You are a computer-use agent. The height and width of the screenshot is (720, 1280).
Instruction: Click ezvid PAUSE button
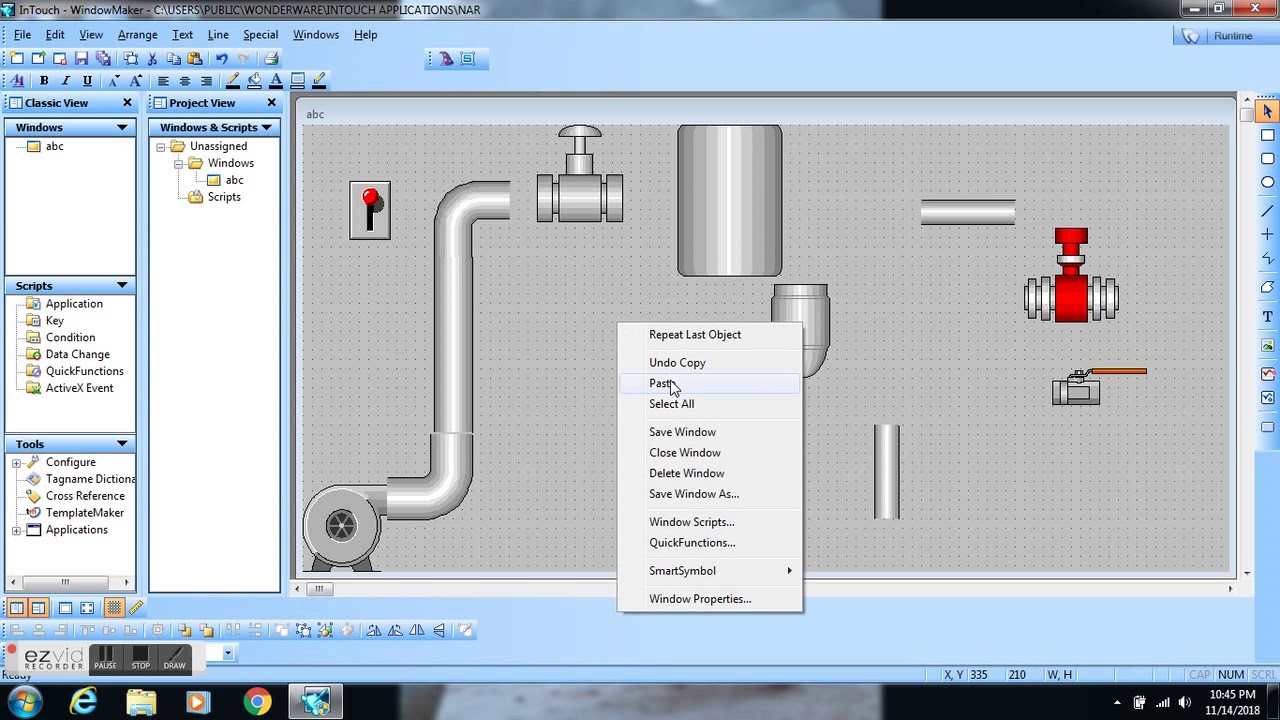(106, 658)
